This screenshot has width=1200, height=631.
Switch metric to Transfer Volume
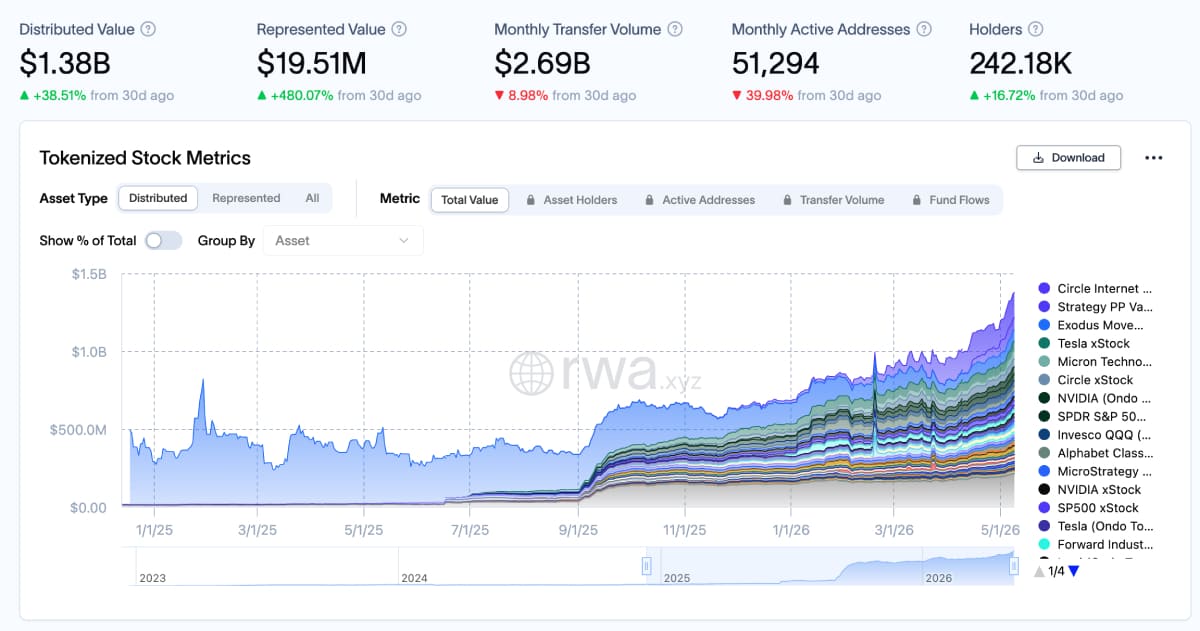(x=833, y=200)
